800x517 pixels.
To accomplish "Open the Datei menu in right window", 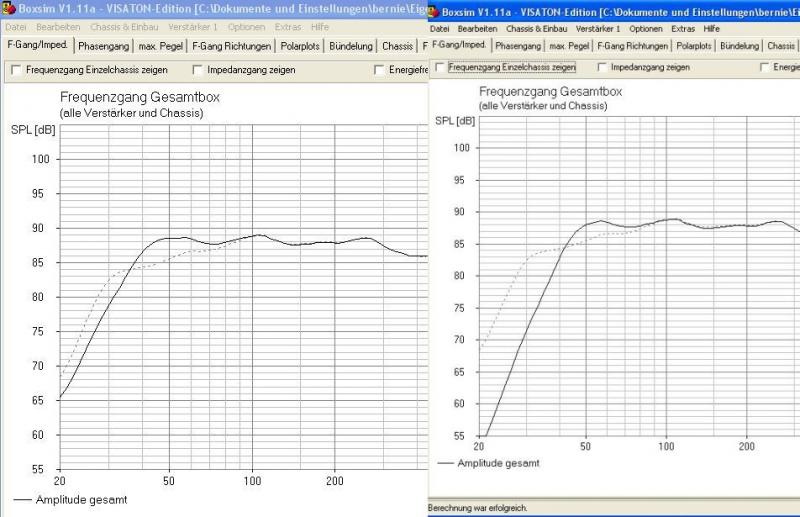I will (x=439, y=29).
